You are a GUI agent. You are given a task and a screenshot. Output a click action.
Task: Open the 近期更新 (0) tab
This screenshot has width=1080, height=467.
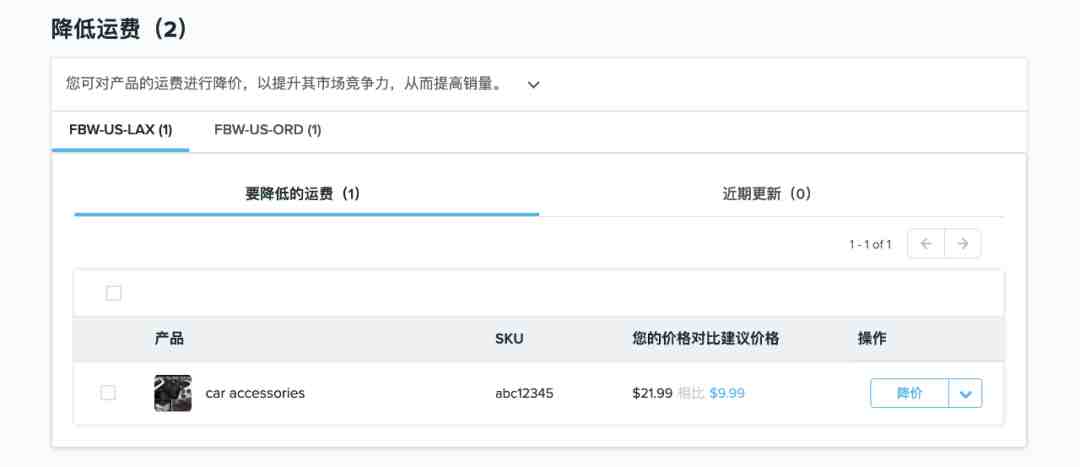(x=767, y=194)
